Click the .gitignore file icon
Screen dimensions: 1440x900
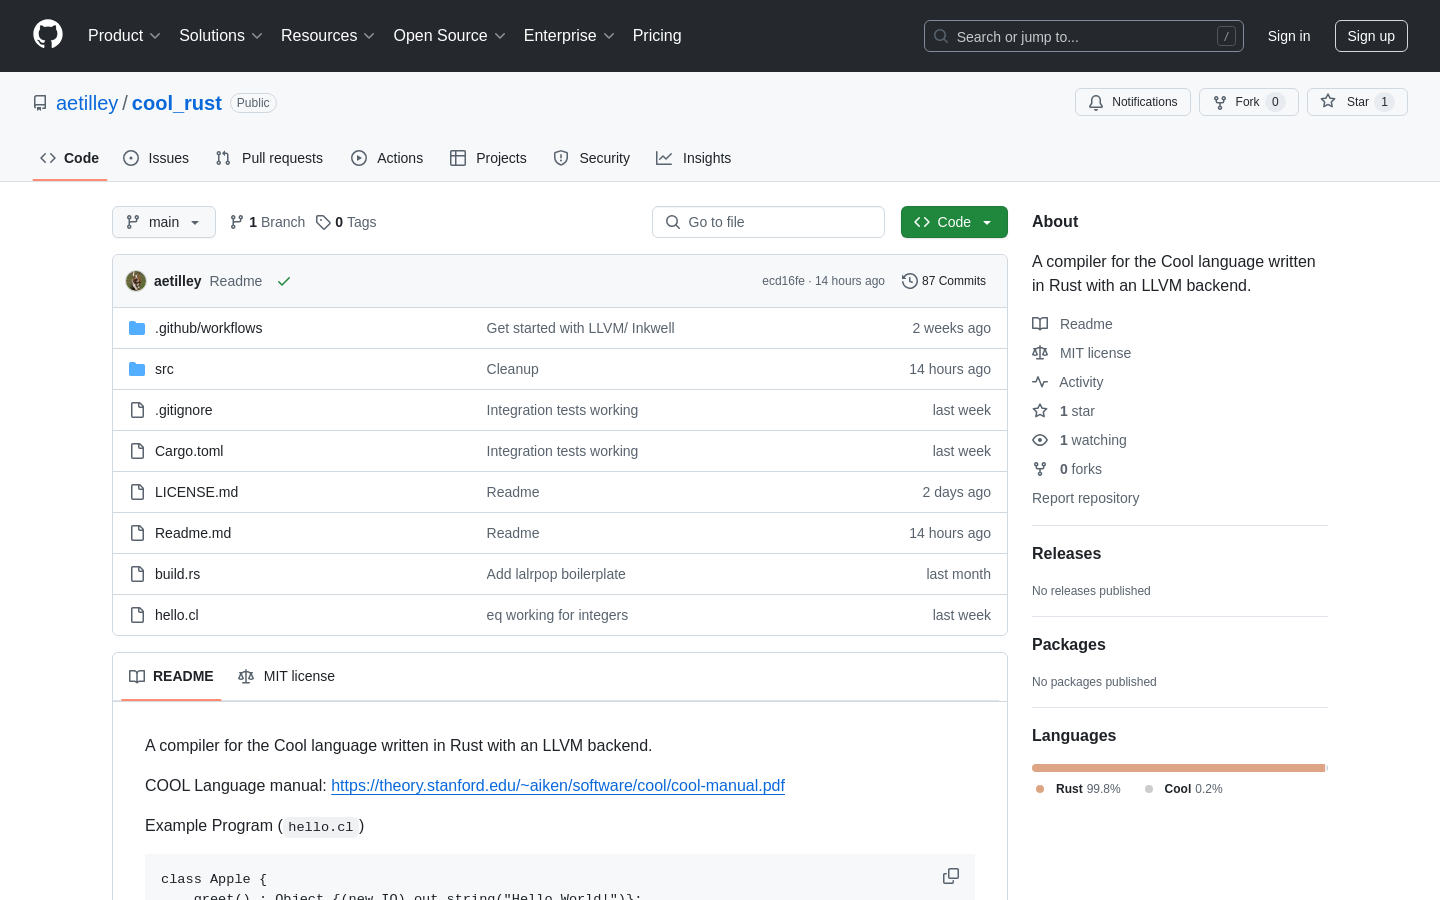tap(137, 410)
